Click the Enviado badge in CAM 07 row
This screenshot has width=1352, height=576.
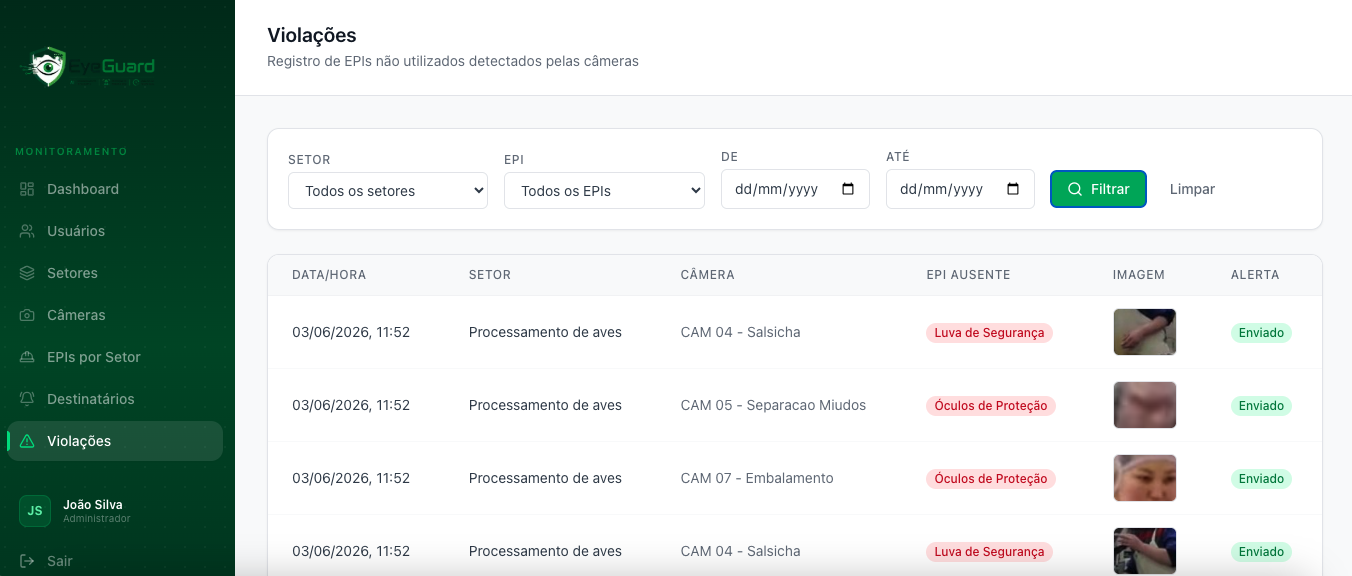[1261, 479]
